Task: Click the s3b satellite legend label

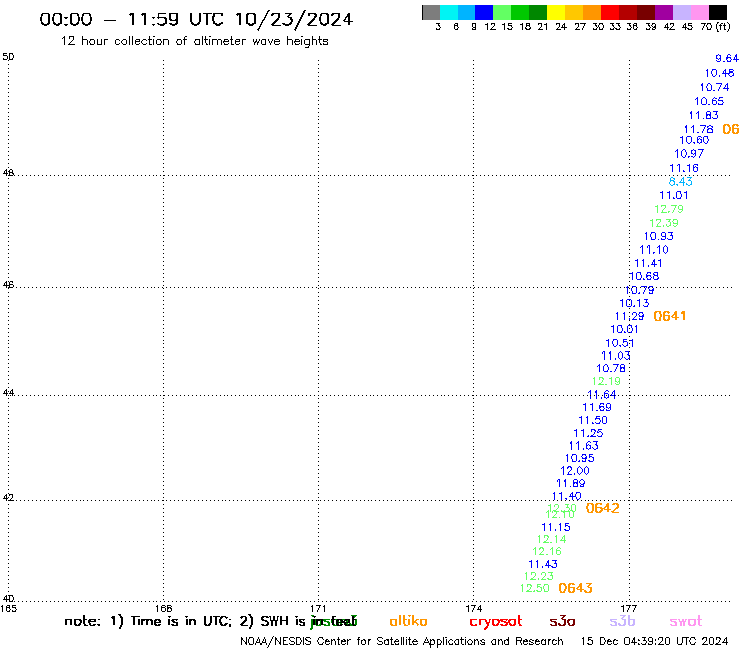Action: coord(622,621)
